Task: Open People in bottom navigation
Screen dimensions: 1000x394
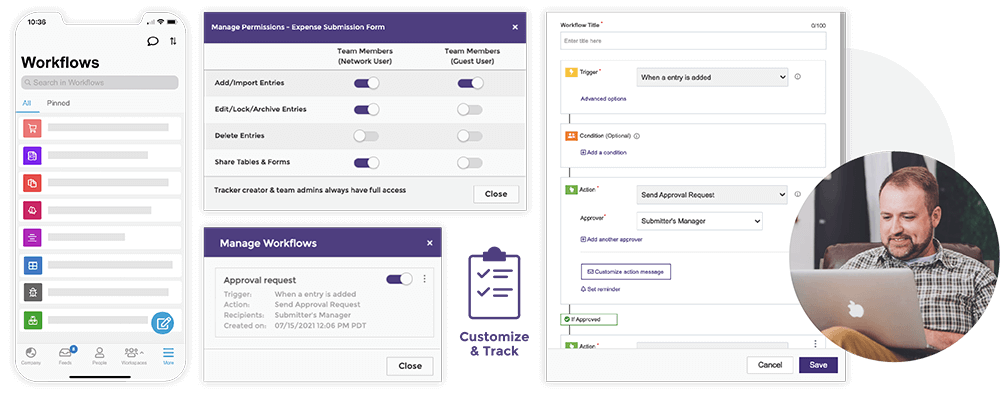Action: (x=99, y=356)
